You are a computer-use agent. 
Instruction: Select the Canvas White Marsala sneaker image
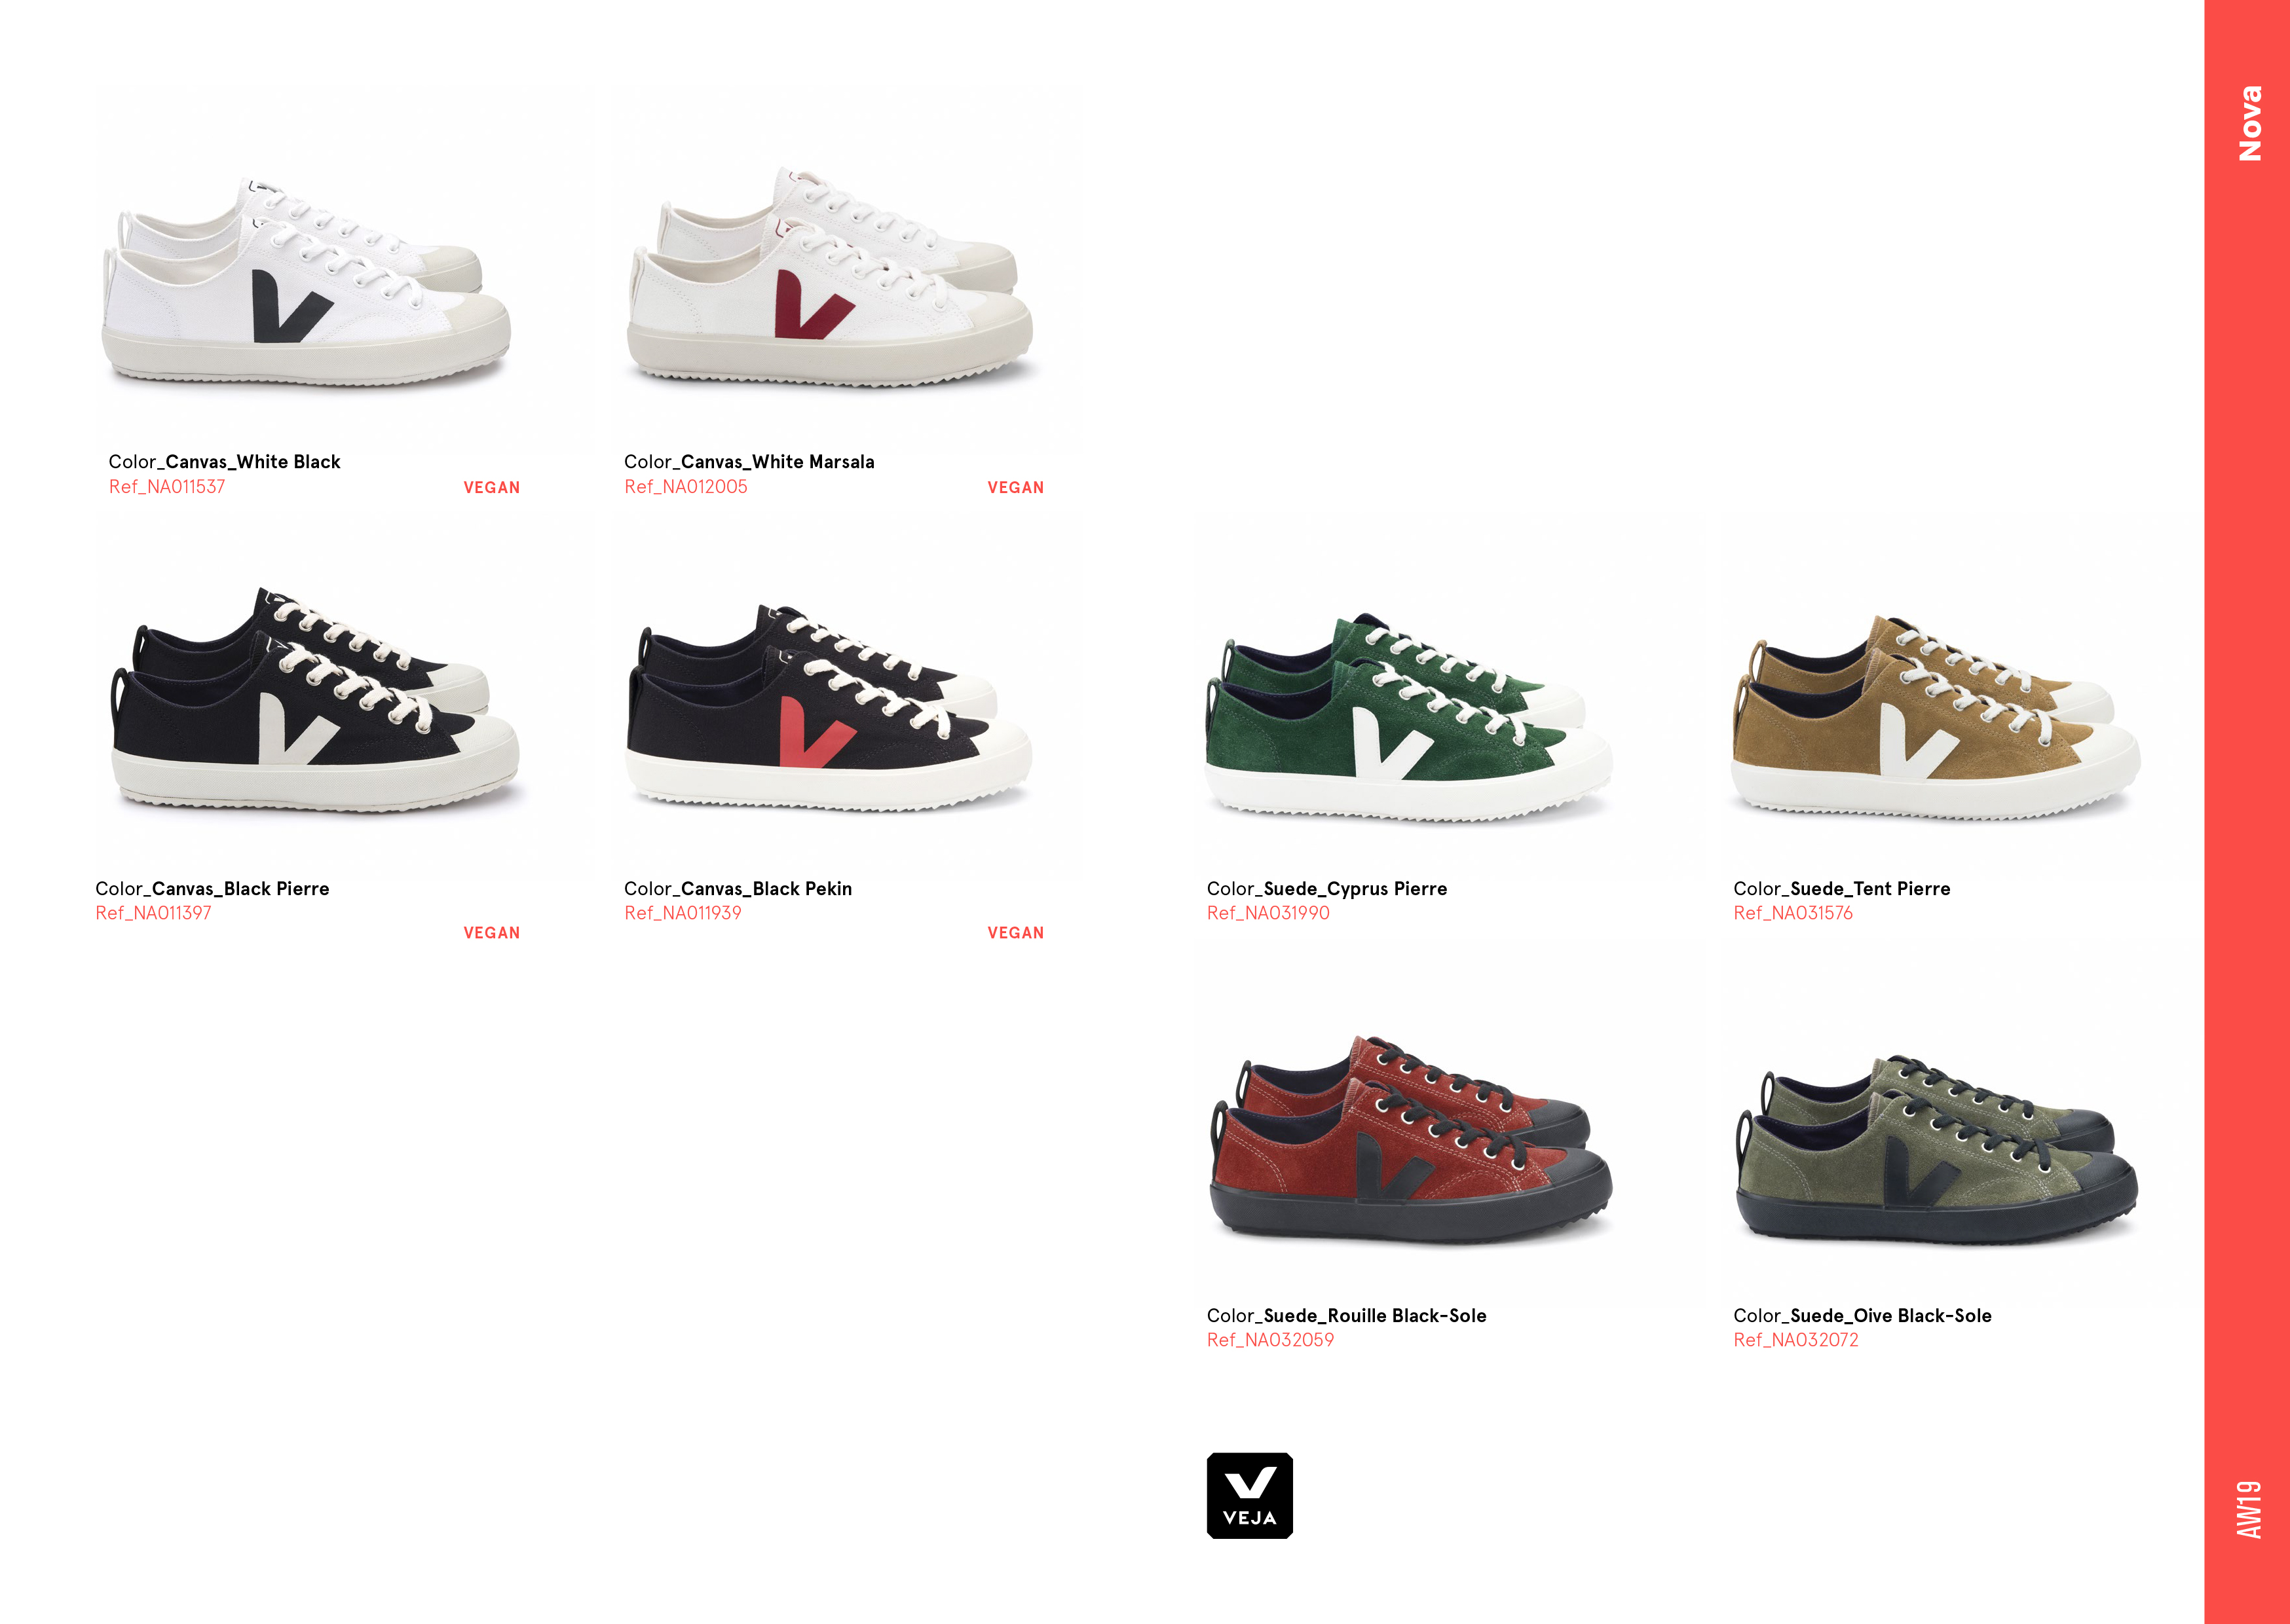[x=830, y=277]
